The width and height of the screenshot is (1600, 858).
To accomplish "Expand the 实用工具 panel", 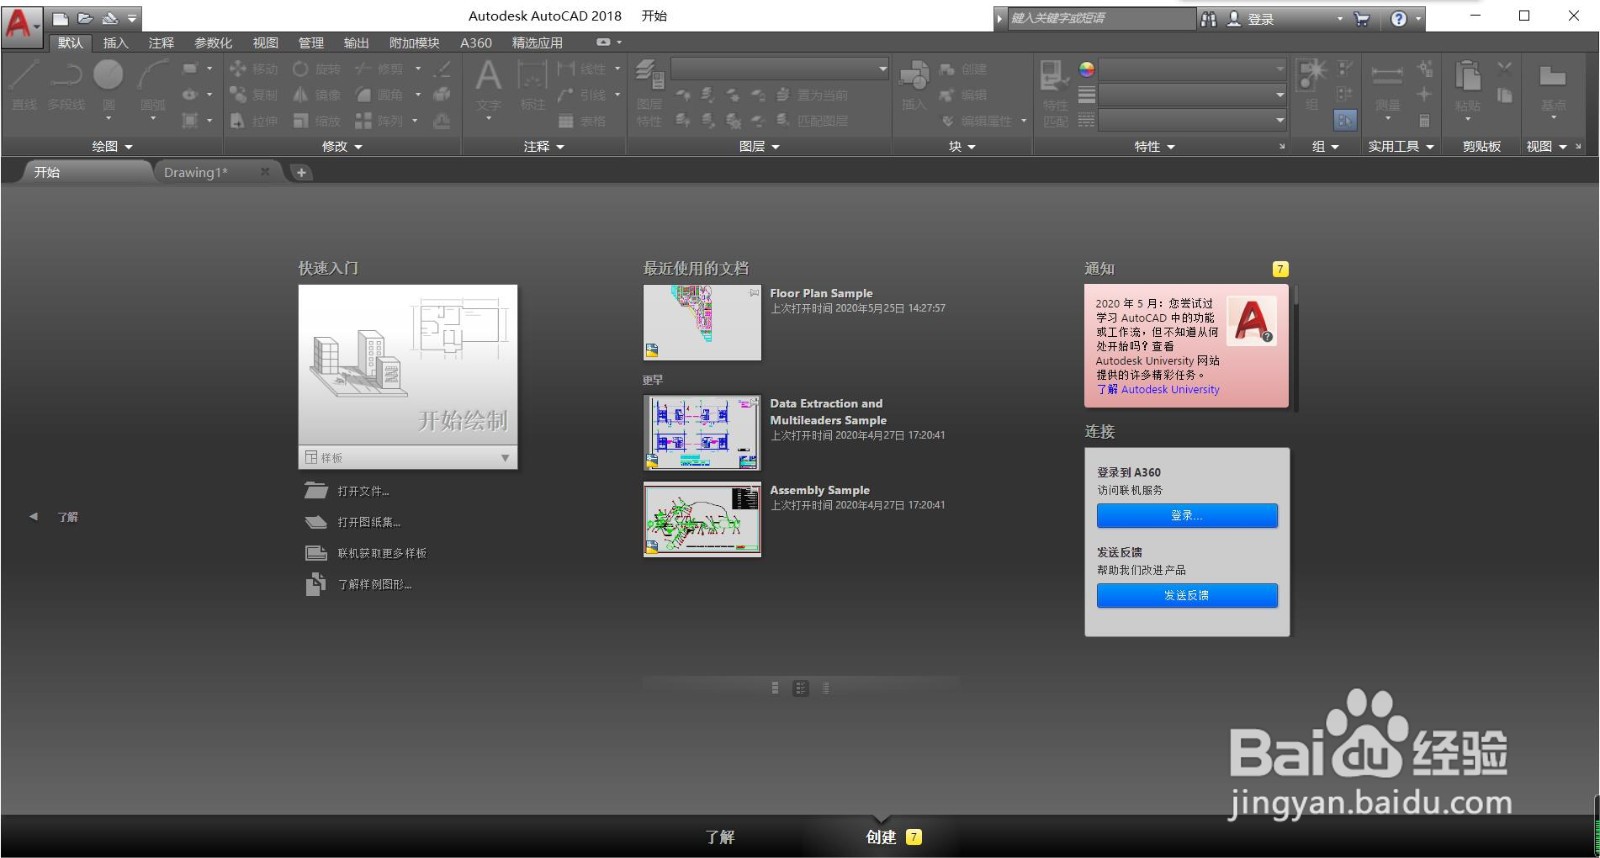I will tap(1401, 146).
